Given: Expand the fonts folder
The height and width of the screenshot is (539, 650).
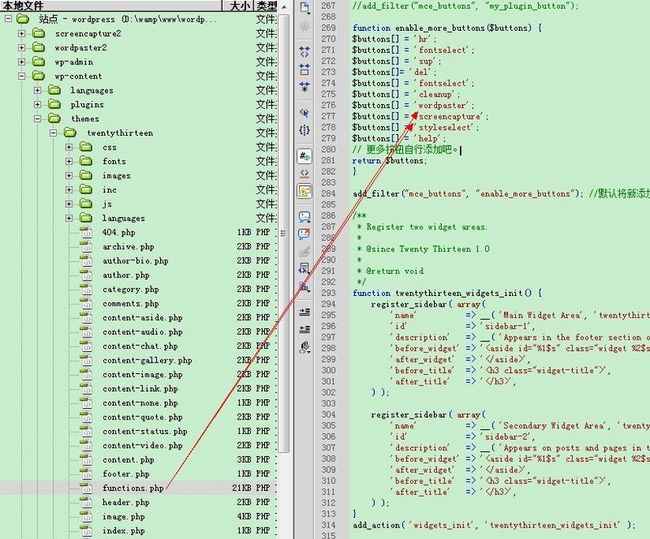Looking at the screenshot, I should (x=69, y=161).
